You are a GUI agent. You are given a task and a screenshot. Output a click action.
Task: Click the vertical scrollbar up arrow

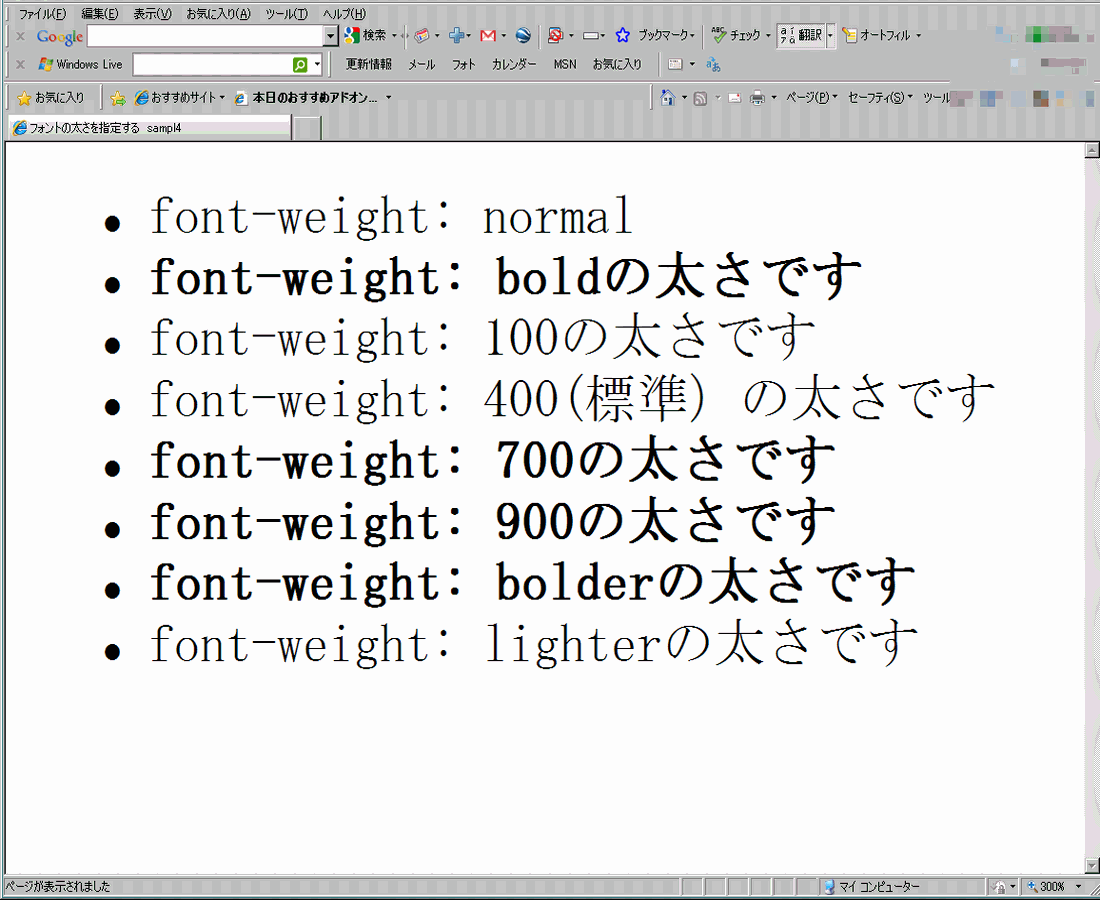pos(1092,149)
